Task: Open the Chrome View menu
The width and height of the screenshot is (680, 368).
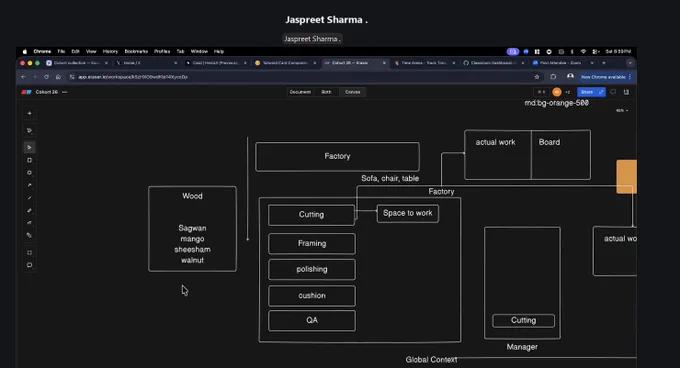Action: coord(91,52)
